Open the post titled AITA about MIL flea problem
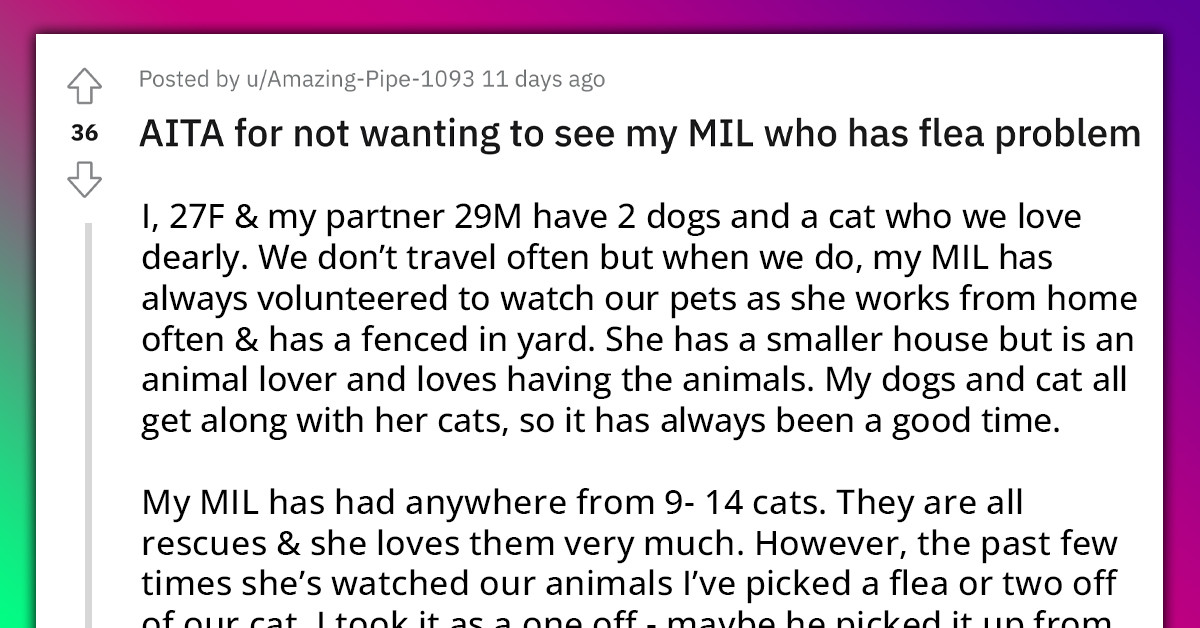The width and height of the screenshot is (1200, 628). tap(640, 132)
